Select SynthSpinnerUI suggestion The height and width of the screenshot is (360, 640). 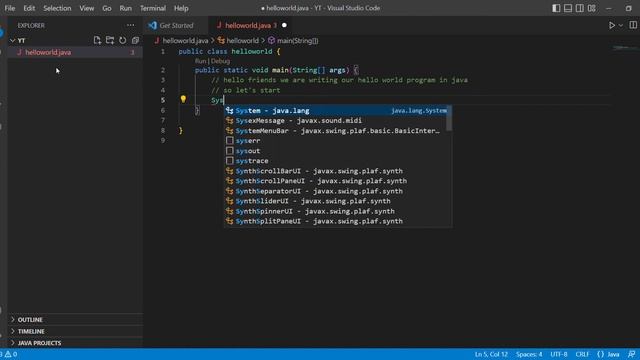click(x=336, y=211)
